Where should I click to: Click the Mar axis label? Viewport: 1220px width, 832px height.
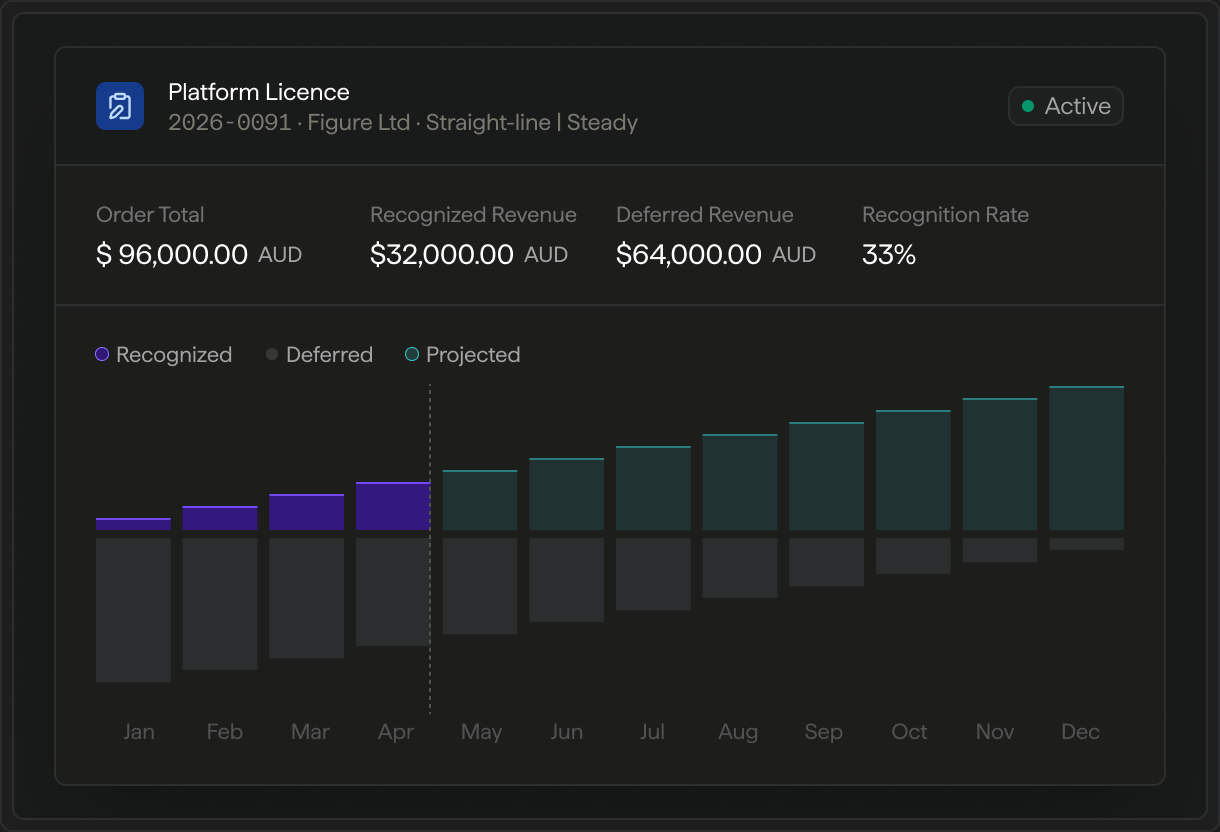click(x=310, y=732)
